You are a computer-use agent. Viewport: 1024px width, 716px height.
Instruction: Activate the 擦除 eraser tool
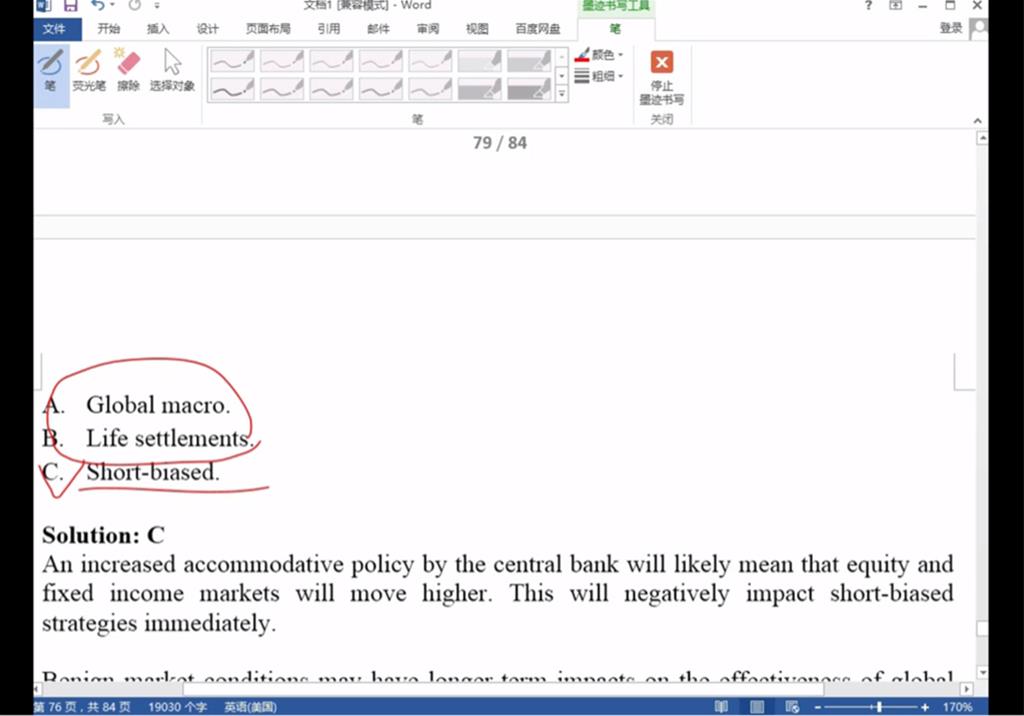pyautogui.click(x=128, y=71)
